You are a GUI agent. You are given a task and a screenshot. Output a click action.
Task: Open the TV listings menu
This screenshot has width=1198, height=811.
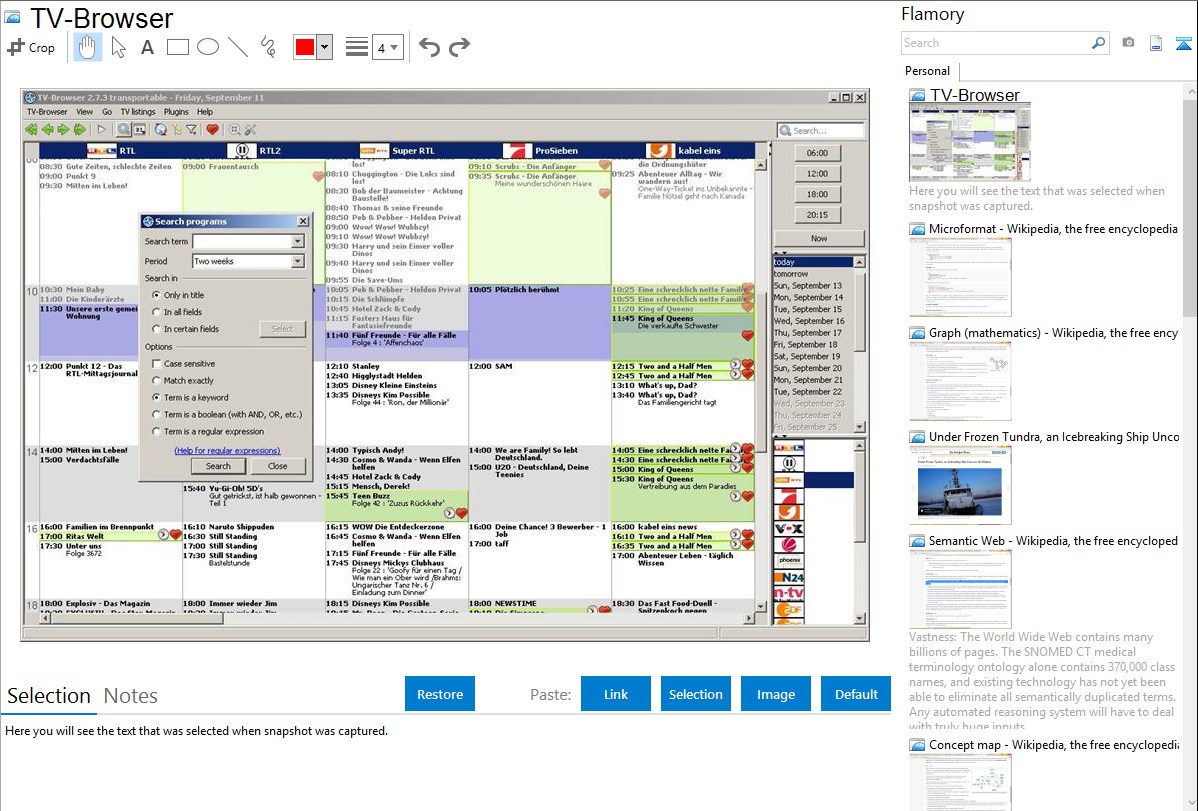click(138, 112)
